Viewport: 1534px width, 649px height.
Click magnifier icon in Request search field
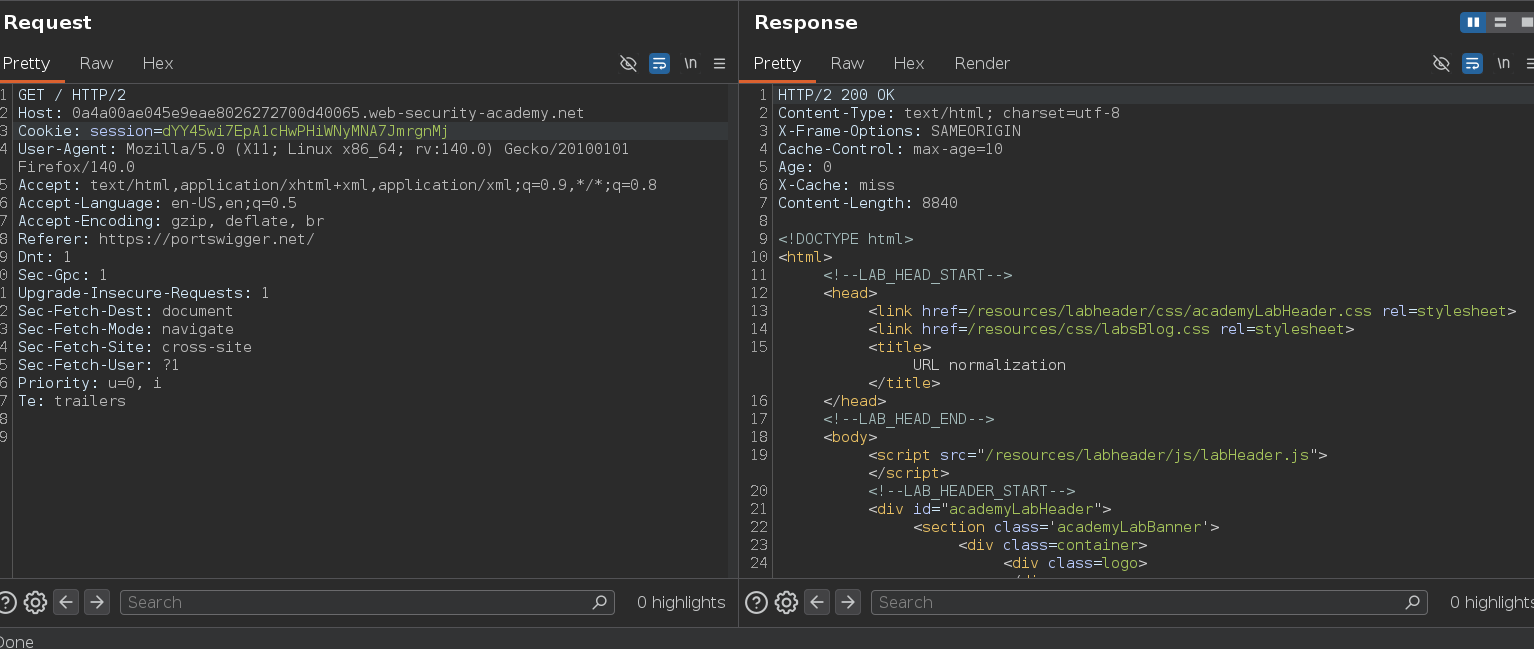[600, 602]
